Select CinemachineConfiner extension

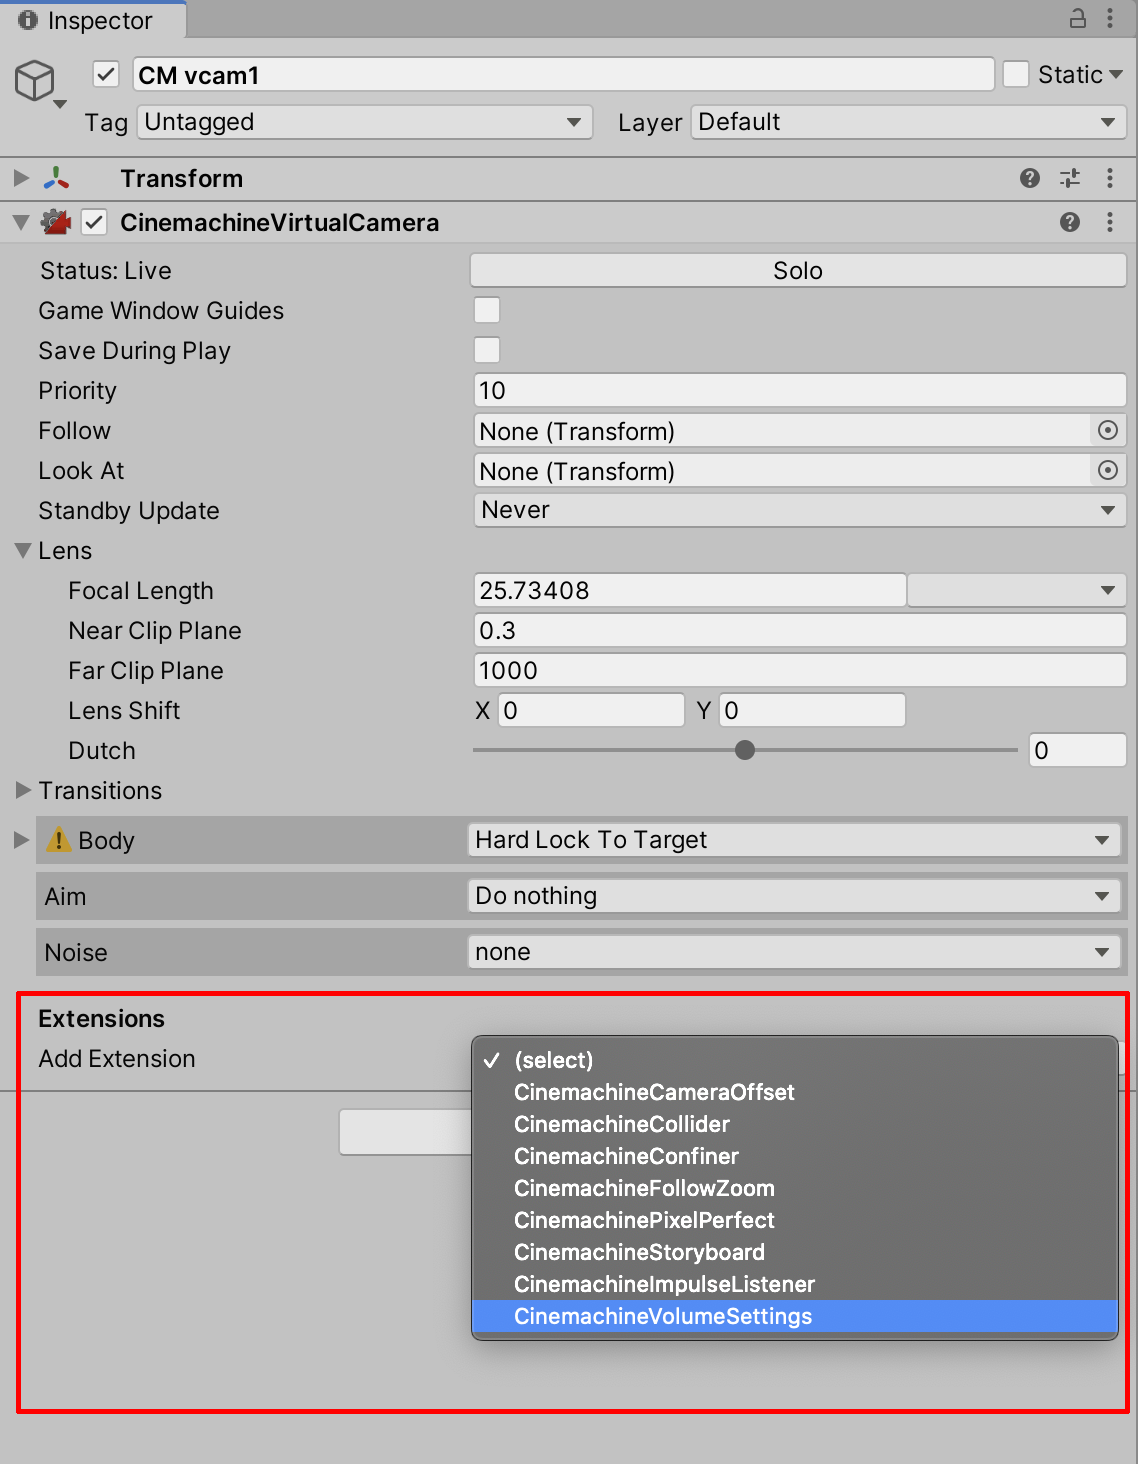click(x=795, y=1156)
